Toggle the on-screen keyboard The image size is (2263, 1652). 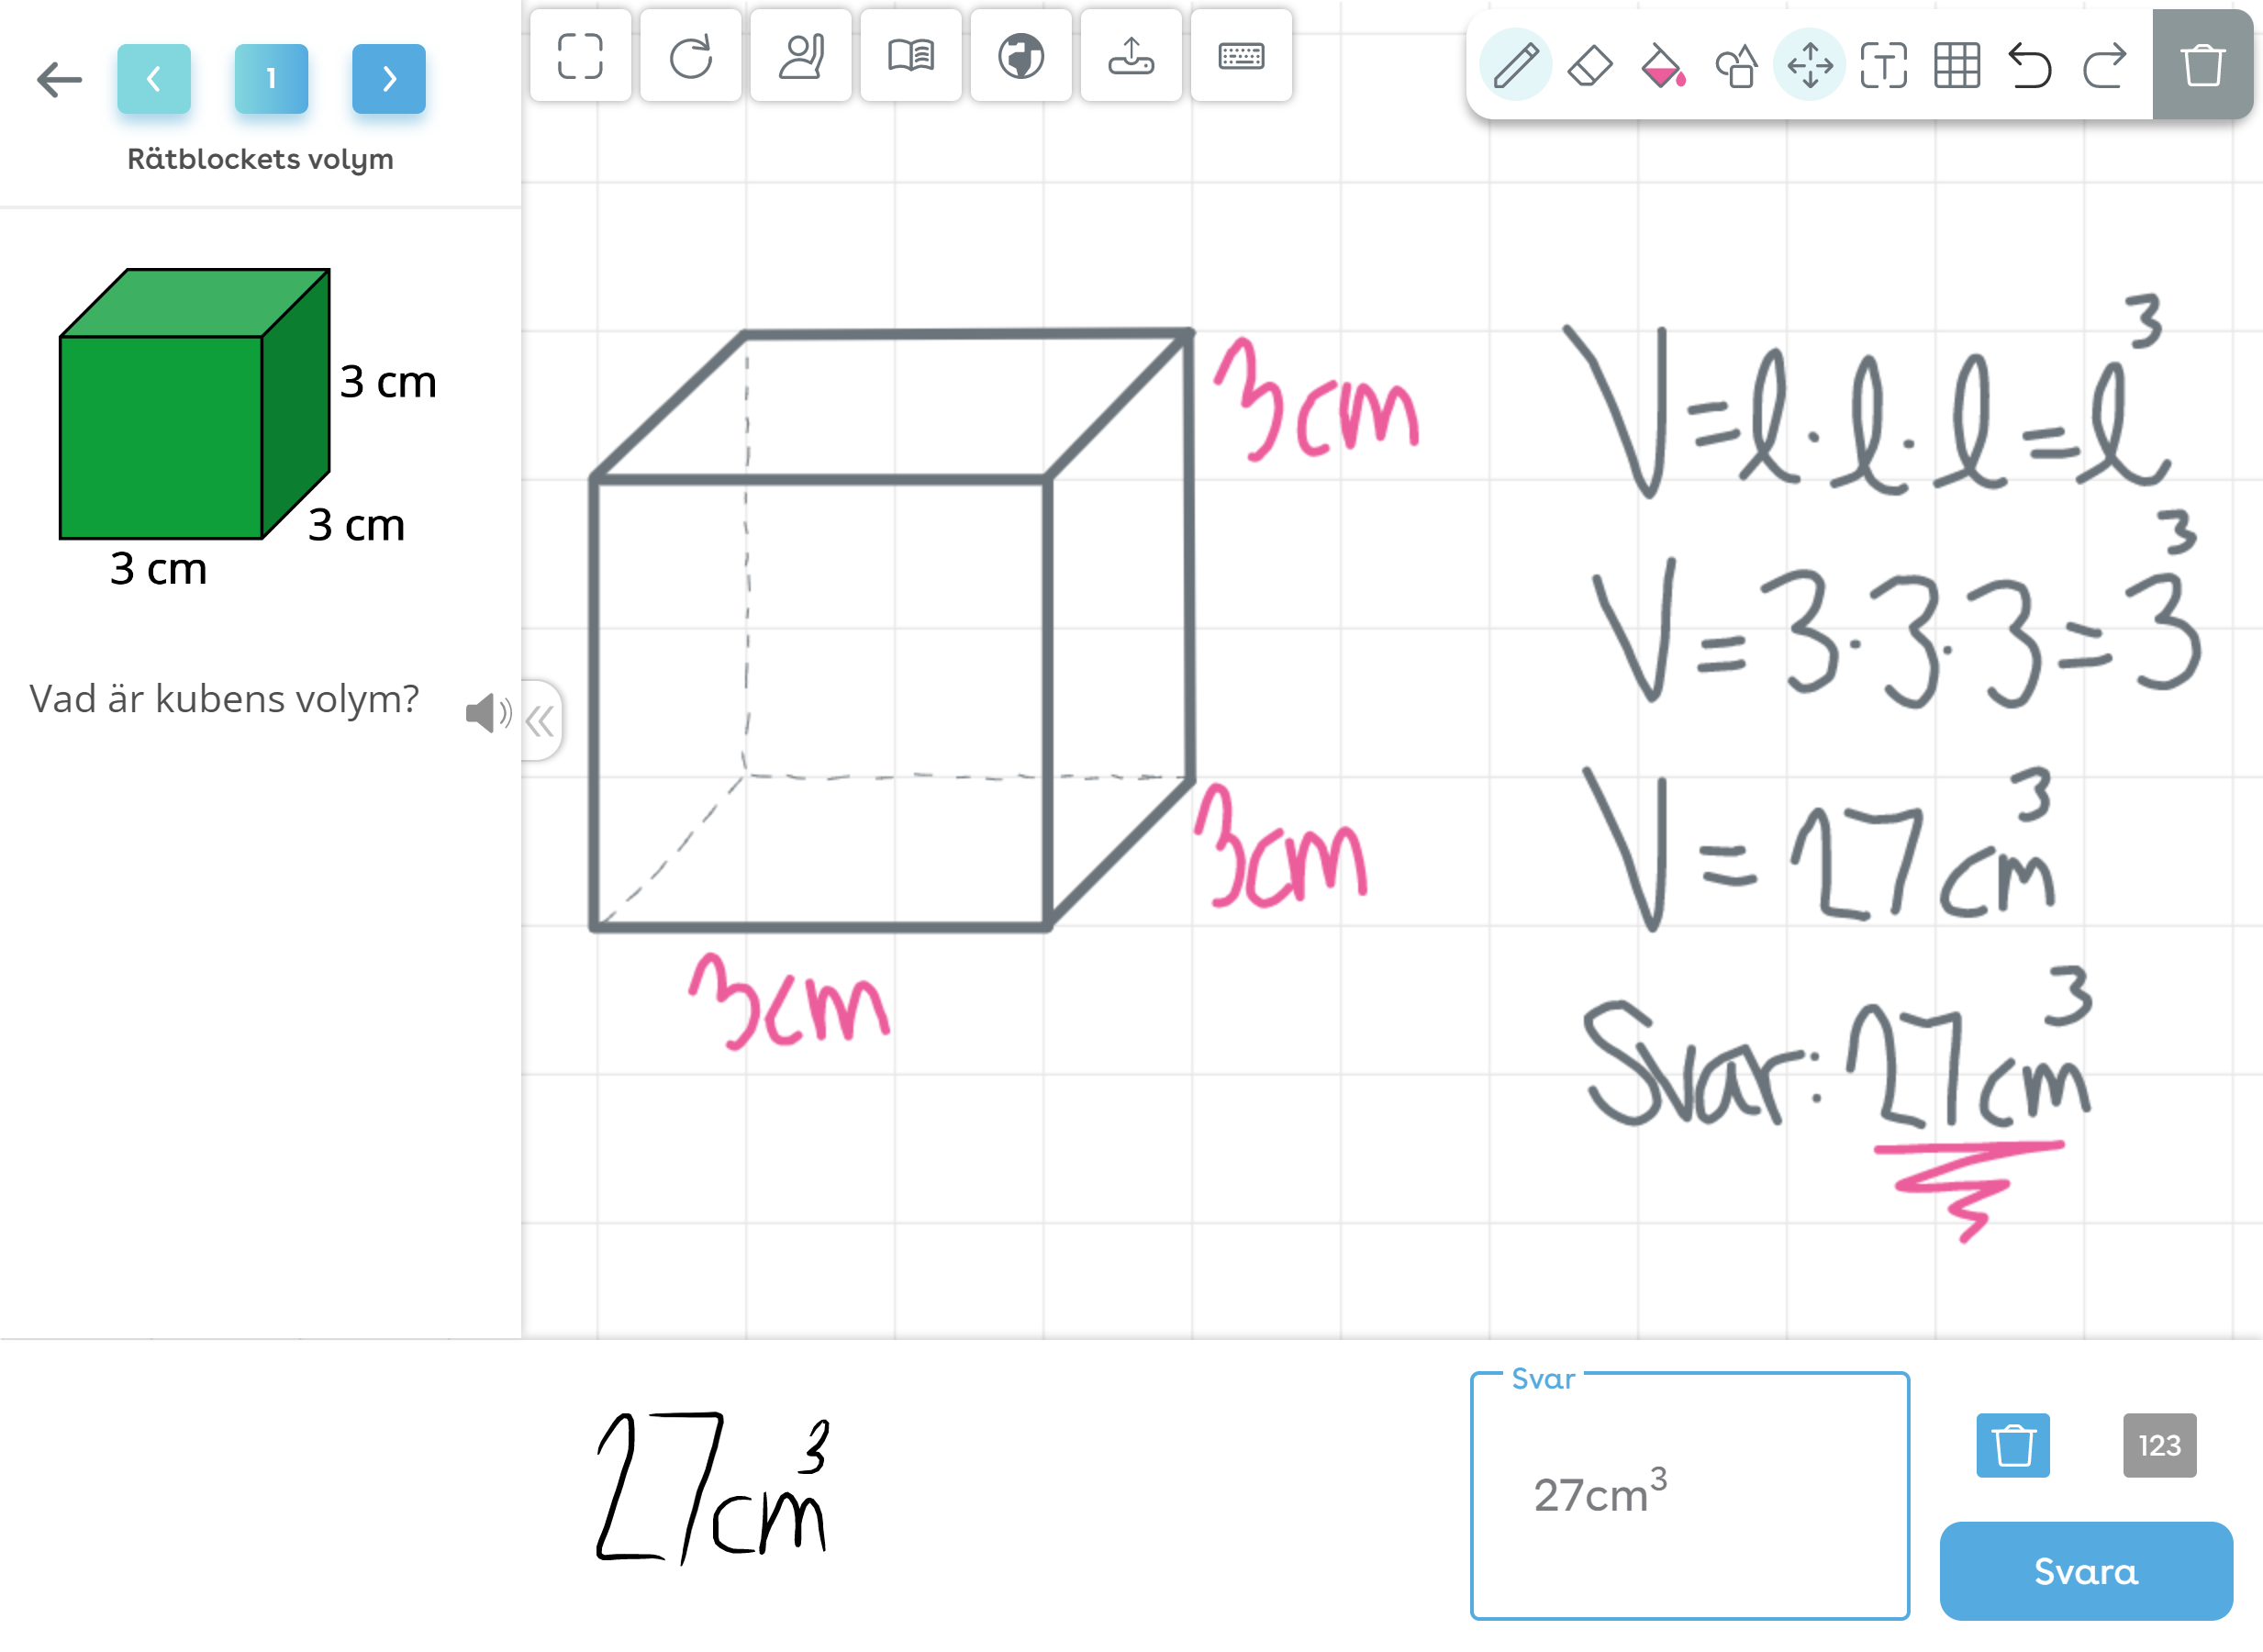1242,58
